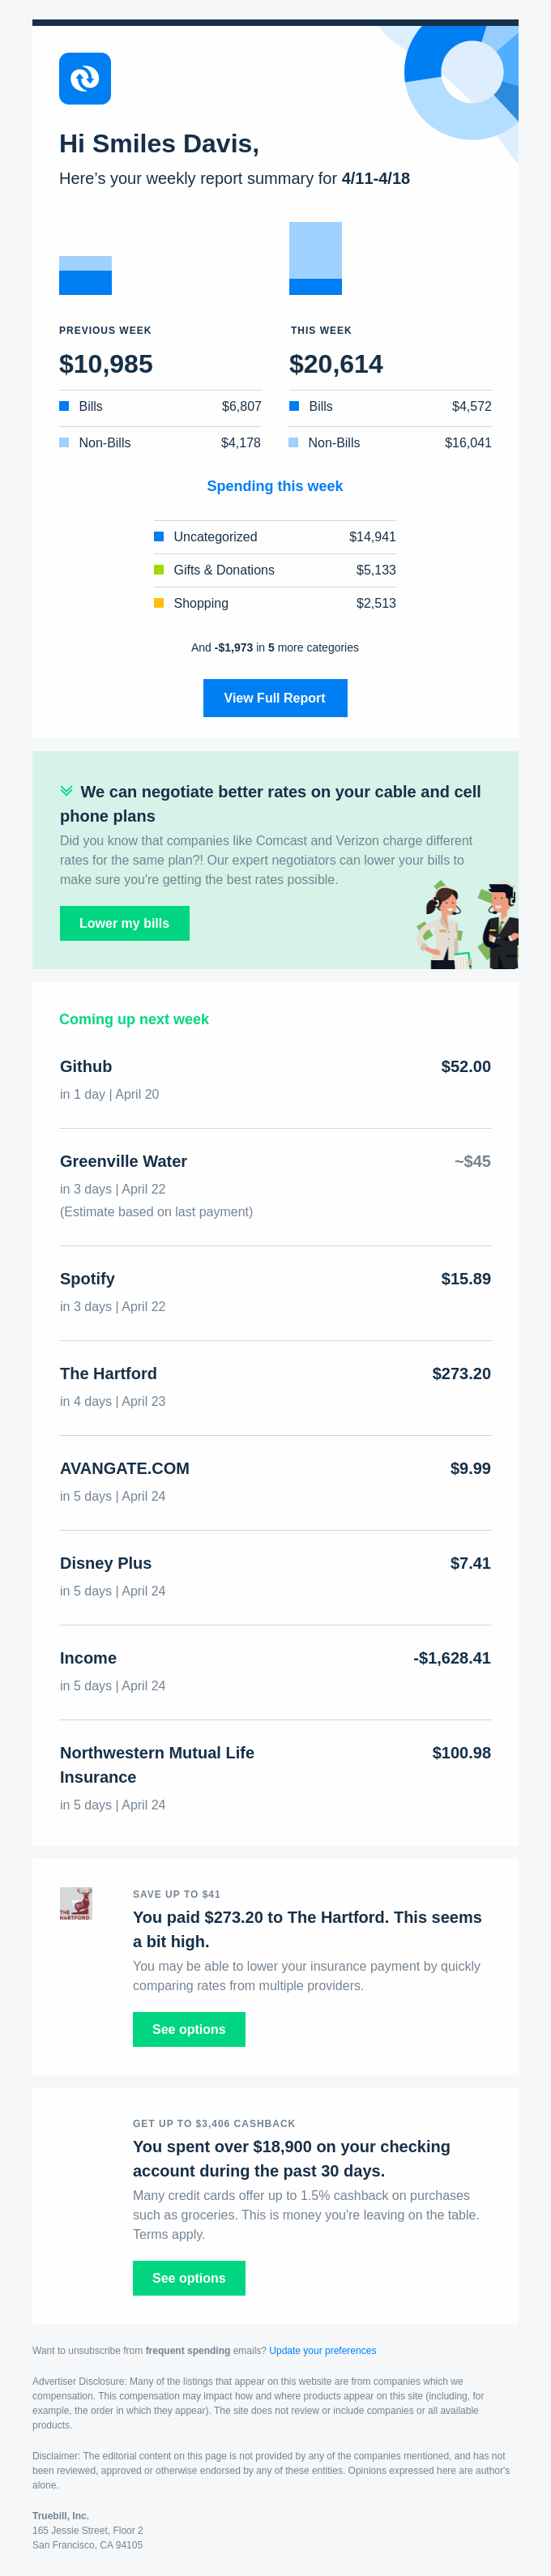This screenshot has height=2576, width=551.
Task: Click The Hartford deer logo
Action: pyautogui.click(x=75, y=1903)
